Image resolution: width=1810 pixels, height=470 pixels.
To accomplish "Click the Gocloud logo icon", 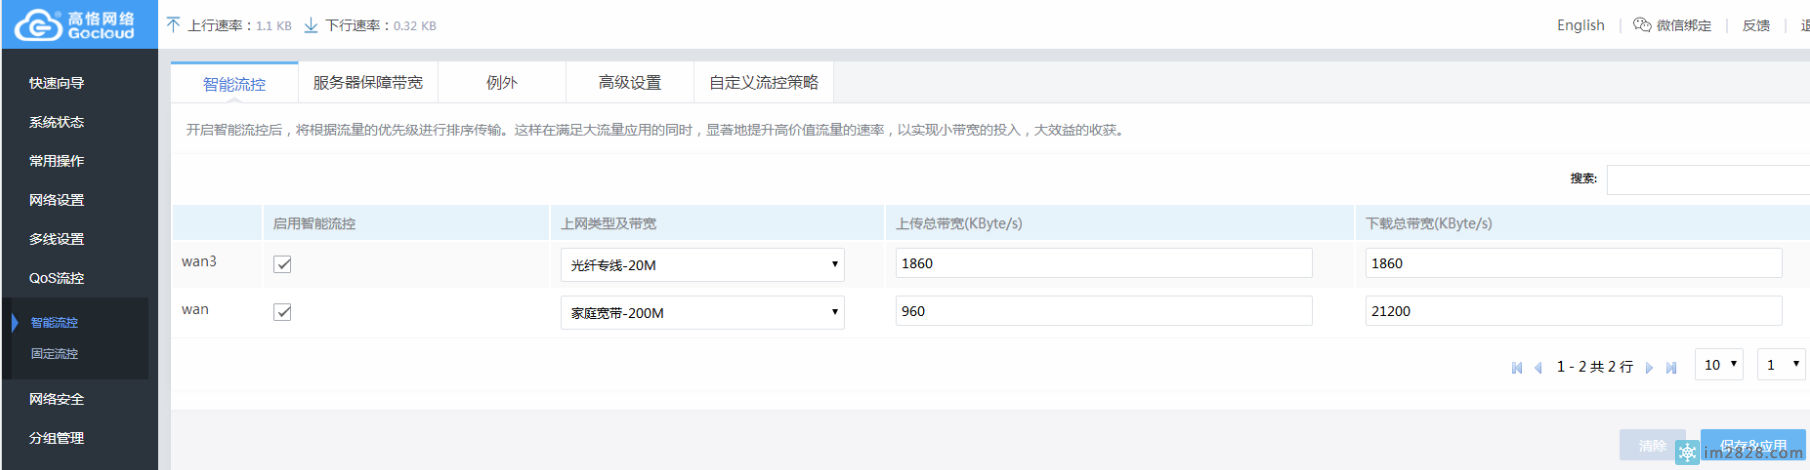I will pyautogui.click(x=38, y=25).
